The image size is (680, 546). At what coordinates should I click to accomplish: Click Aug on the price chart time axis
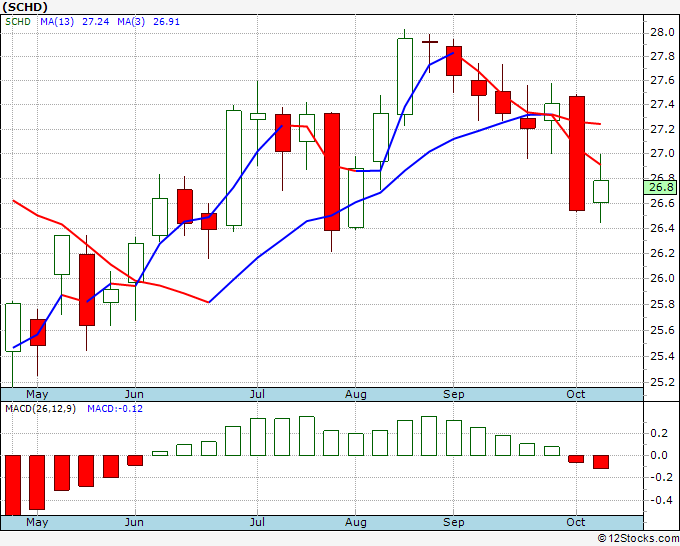coord(356,394)
